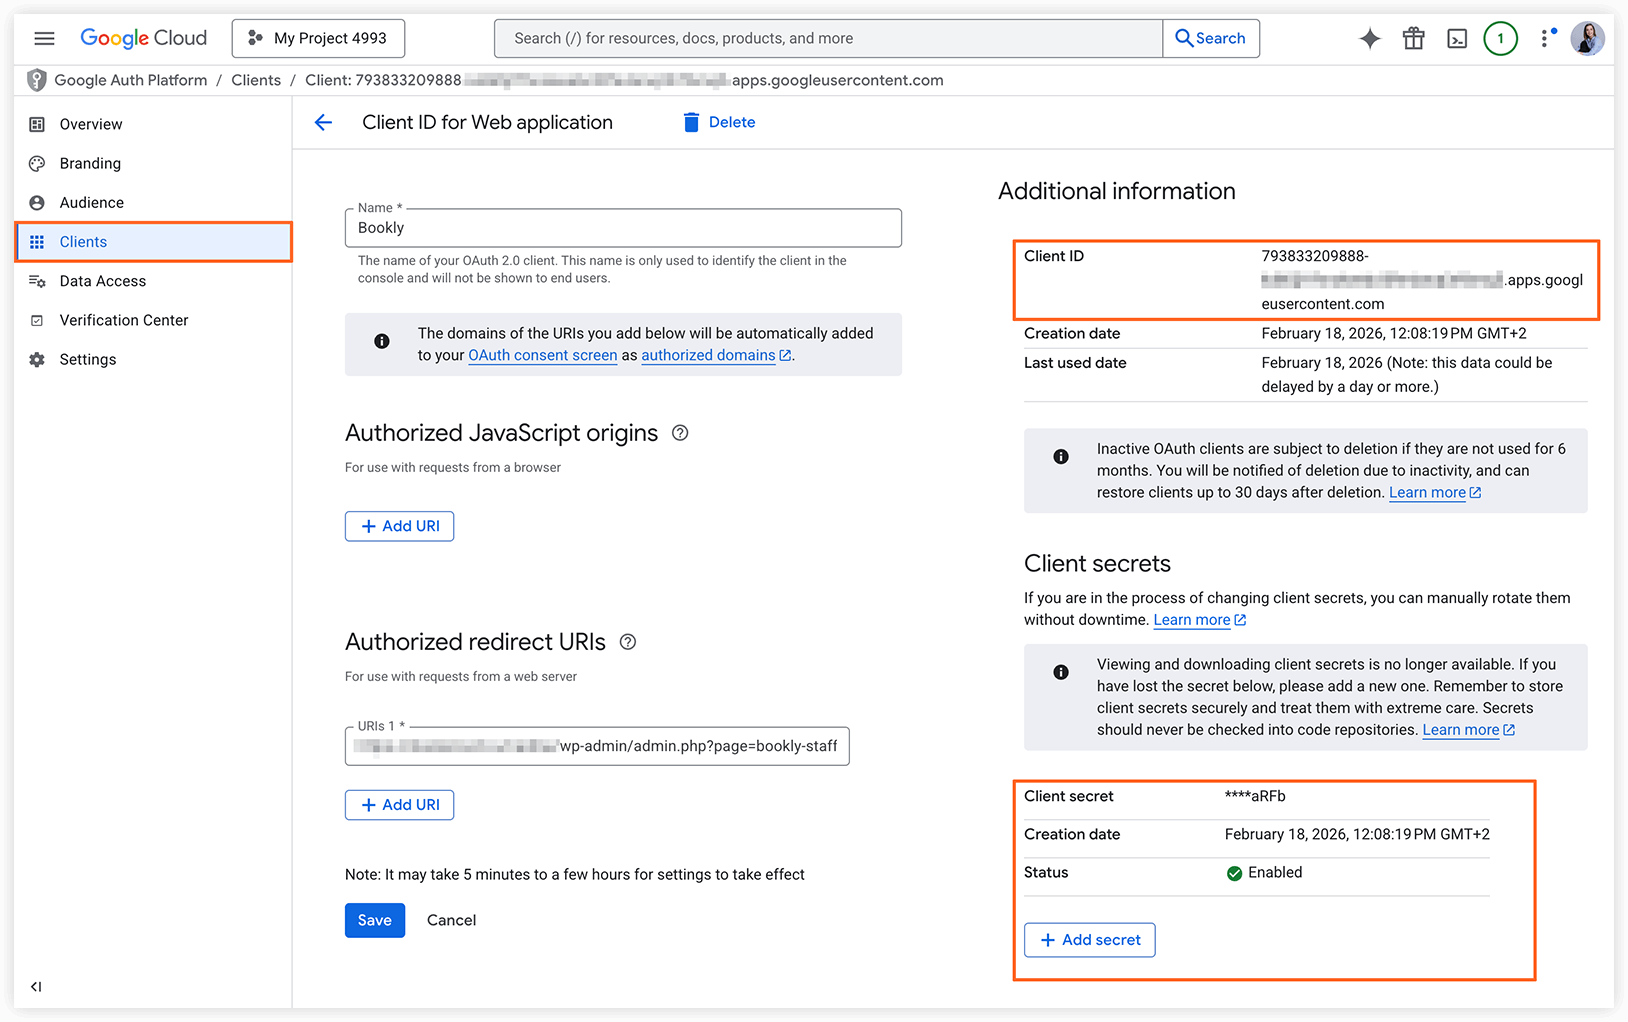Click the Last used date February 18, 2026 value
Screen dimensions: 1628x1022
pos(1407,374)
